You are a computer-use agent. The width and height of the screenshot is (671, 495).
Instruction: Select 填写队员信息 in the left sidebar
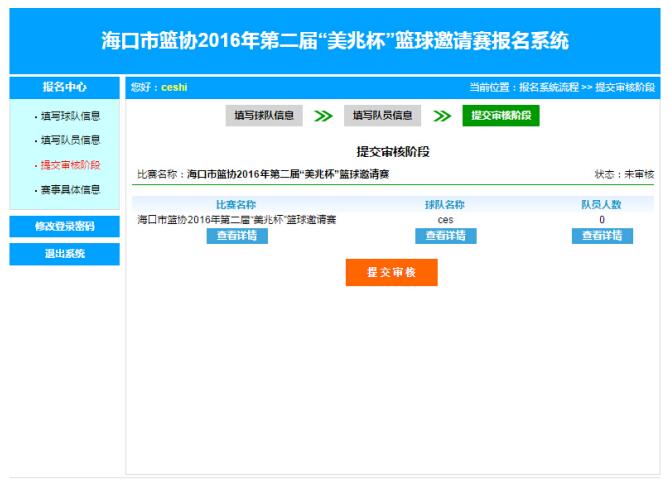click(x=70, y=140)
